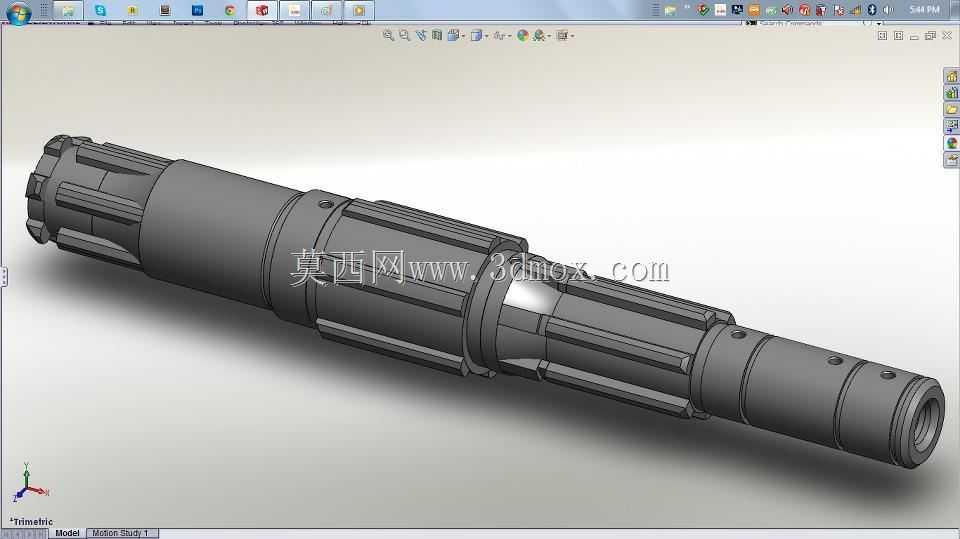Open the Windows Start orb

[x=18, y=12]
